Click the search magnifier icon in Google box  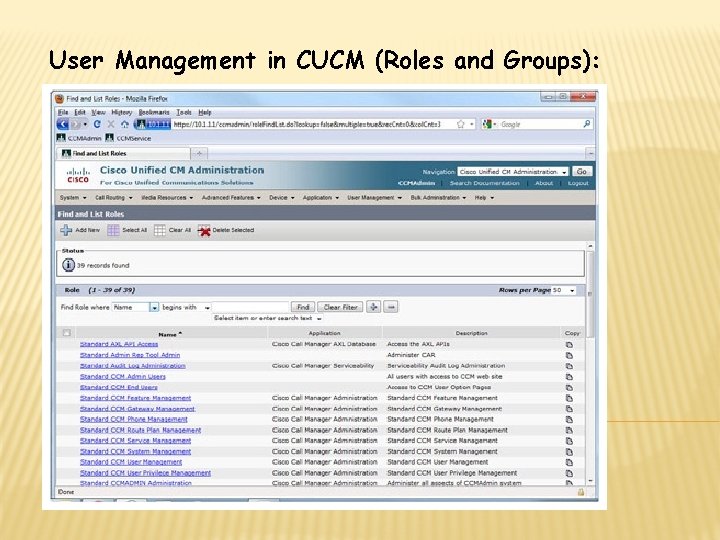click(586, 124)
